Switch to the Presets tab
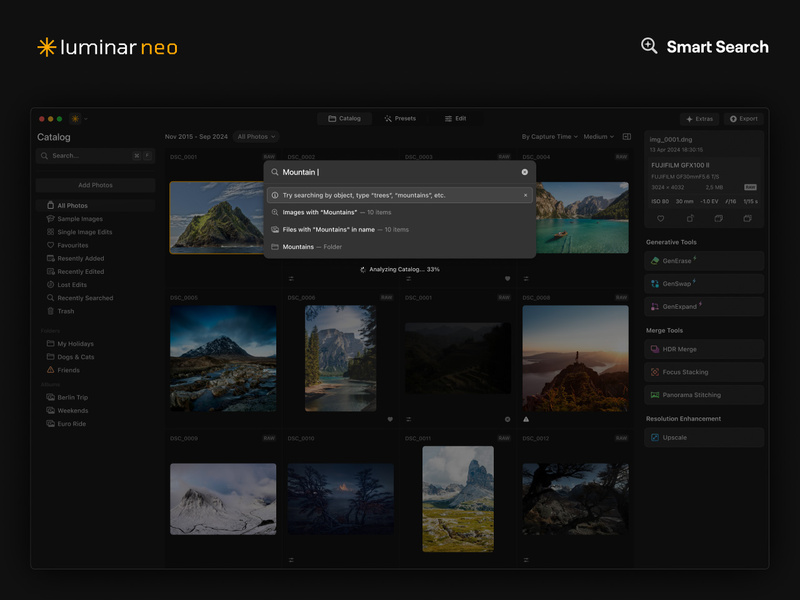This screenshot has height=600, width=800. point(402,117)
